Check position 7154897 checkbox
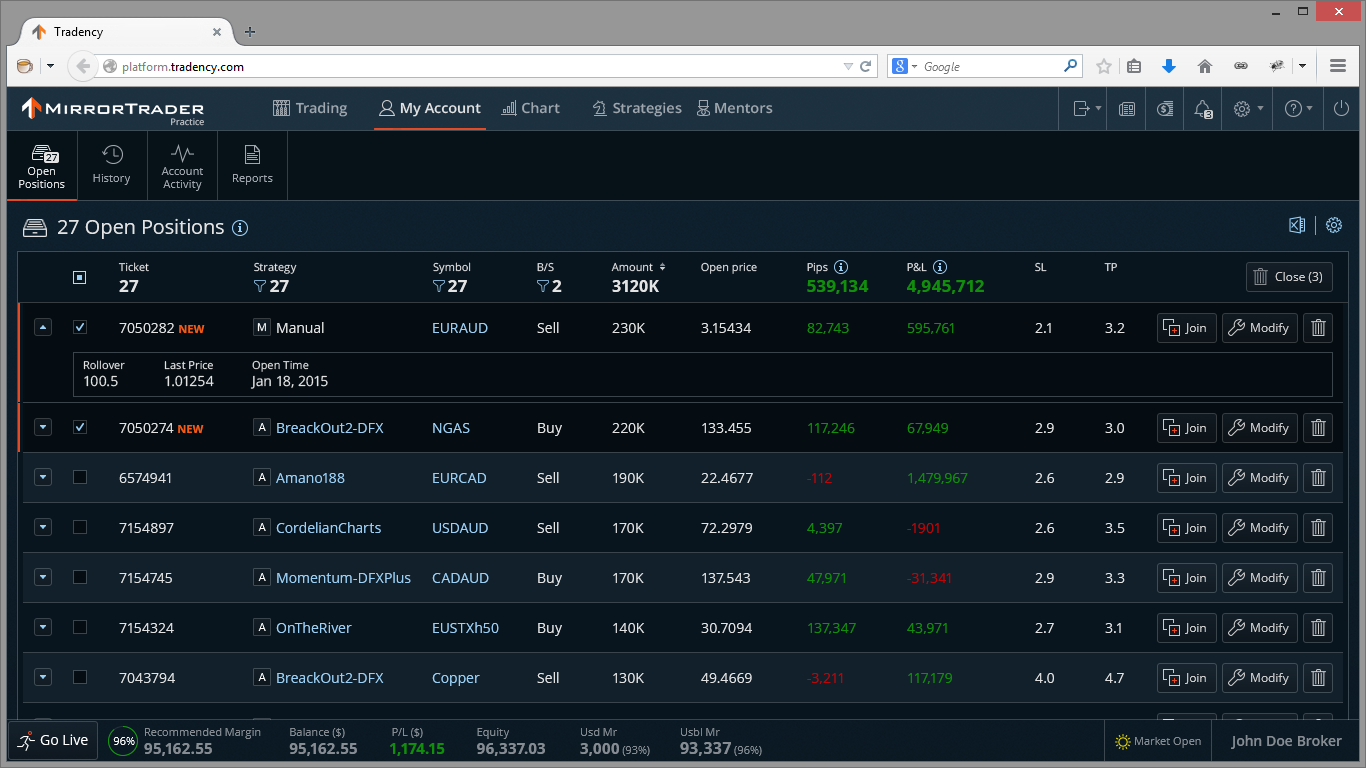The width and height of the screenshot is (1366, 768). 80,527
